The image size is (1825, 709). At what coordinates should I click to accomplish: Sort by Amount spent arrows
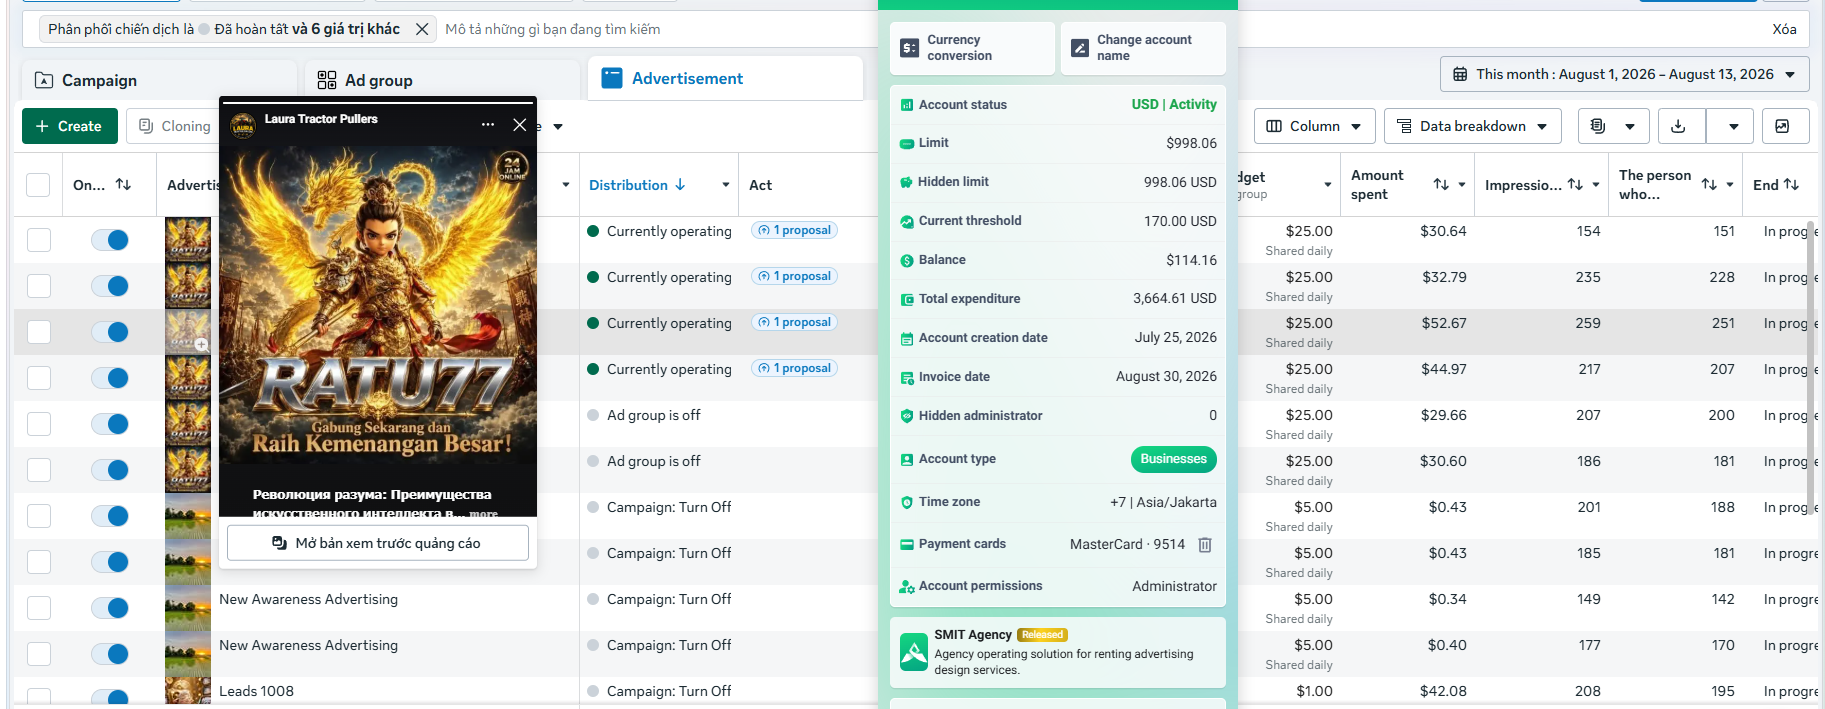[x=1441, y=184]
